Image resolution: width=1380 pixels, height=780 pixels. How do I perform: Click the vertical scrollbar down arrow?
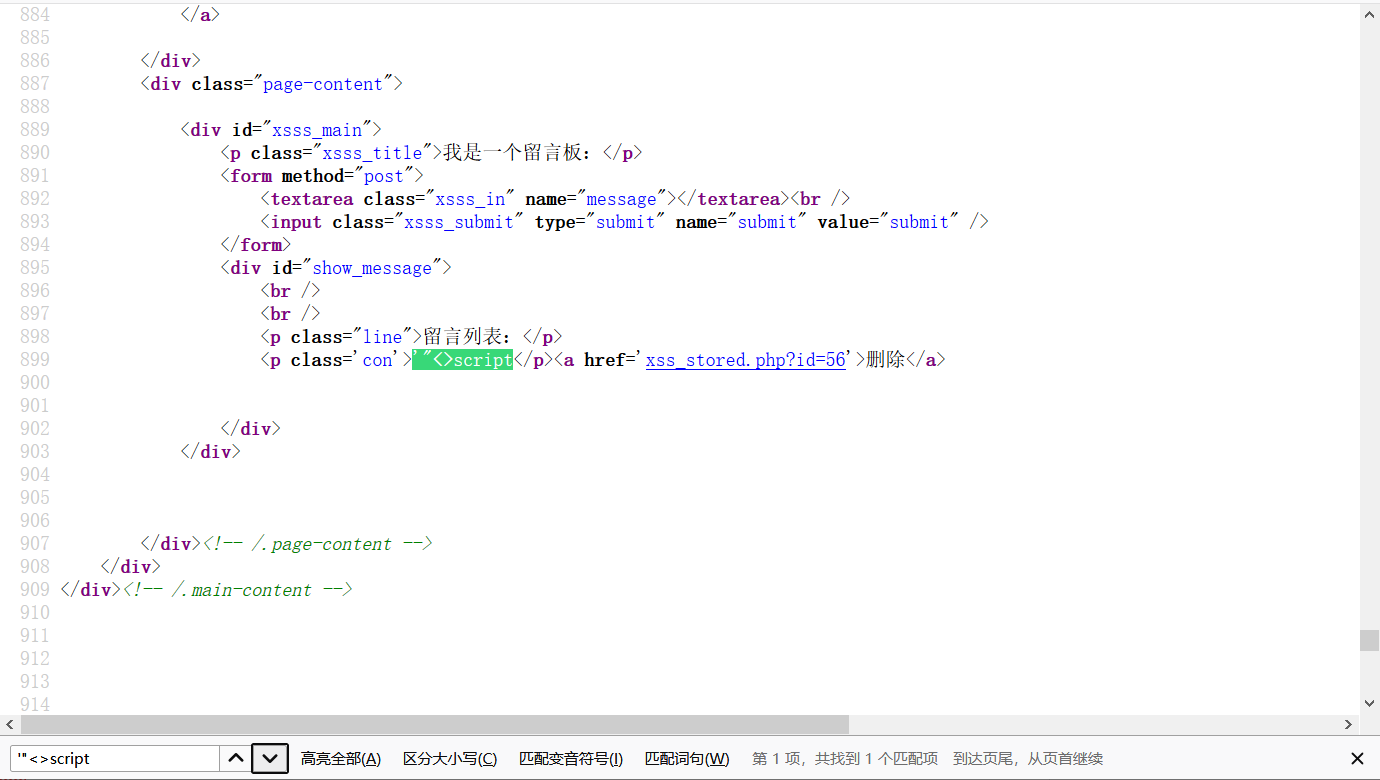[x=1369, y=704]
